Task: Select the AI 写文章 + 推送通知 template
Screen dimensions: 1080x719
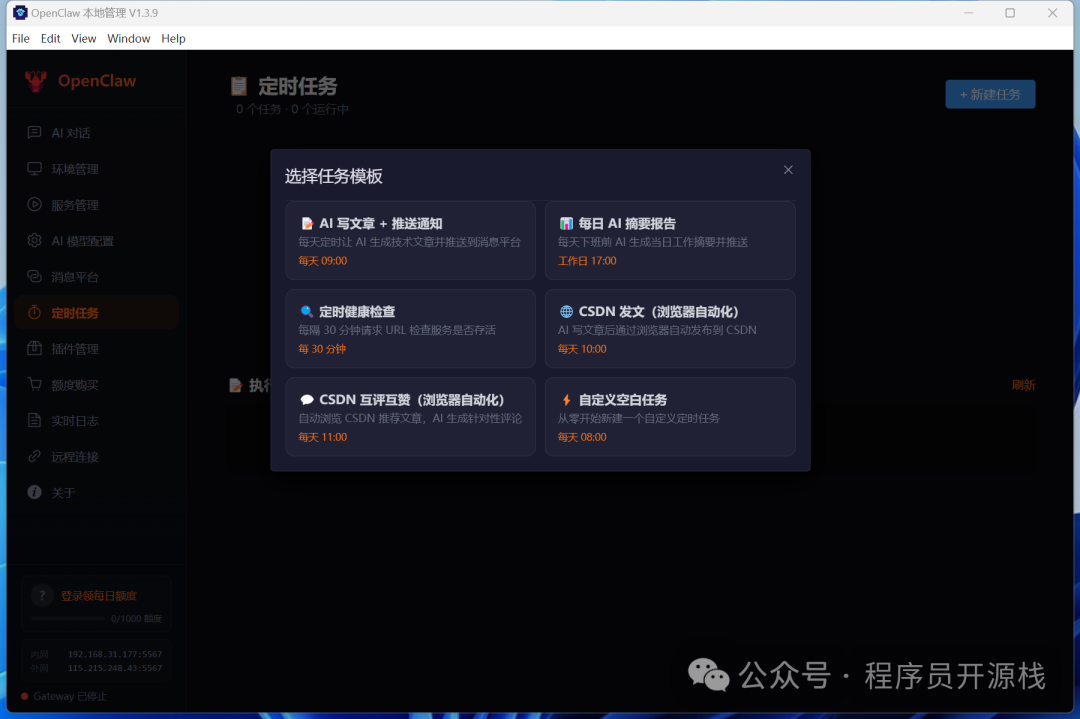Action: point(410,240)
